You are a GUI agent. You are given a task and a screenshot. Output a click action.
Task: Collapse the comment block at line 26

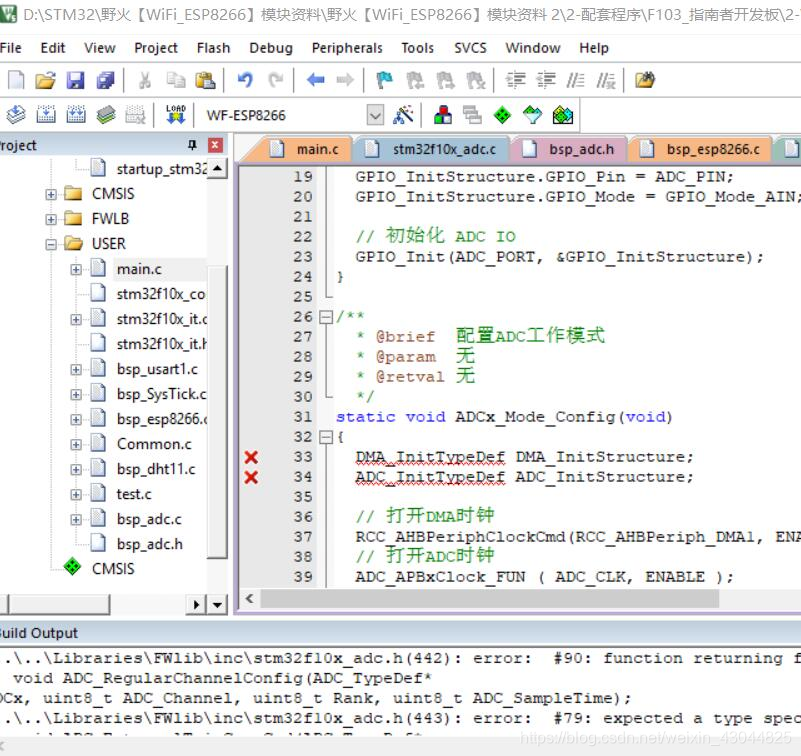[326, 317]
